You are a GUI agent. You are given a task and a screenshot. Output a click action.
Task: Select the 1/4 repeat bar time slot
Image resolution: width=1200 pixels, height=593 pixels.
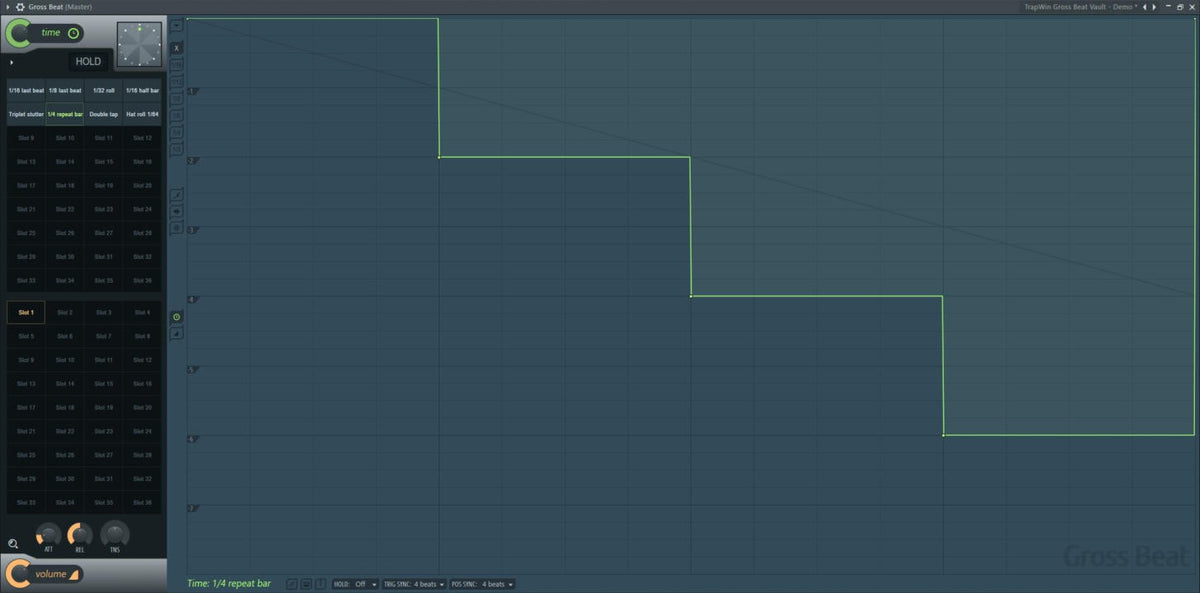65,114
